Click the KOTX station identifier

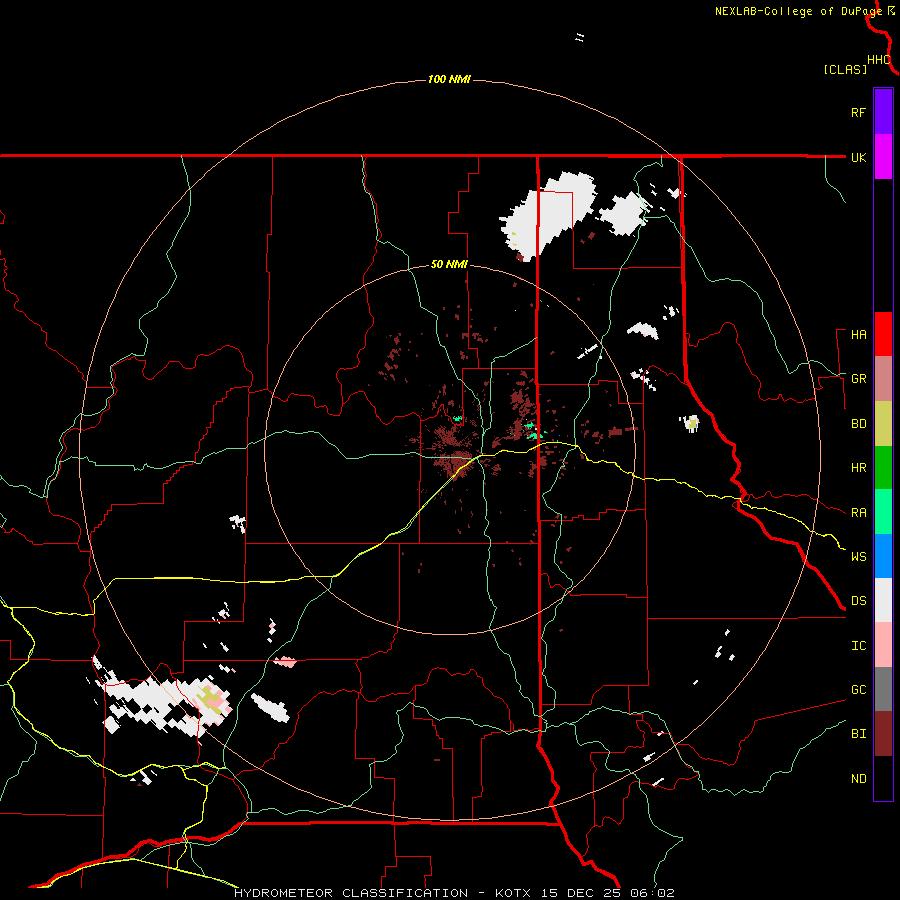[513, 893]
